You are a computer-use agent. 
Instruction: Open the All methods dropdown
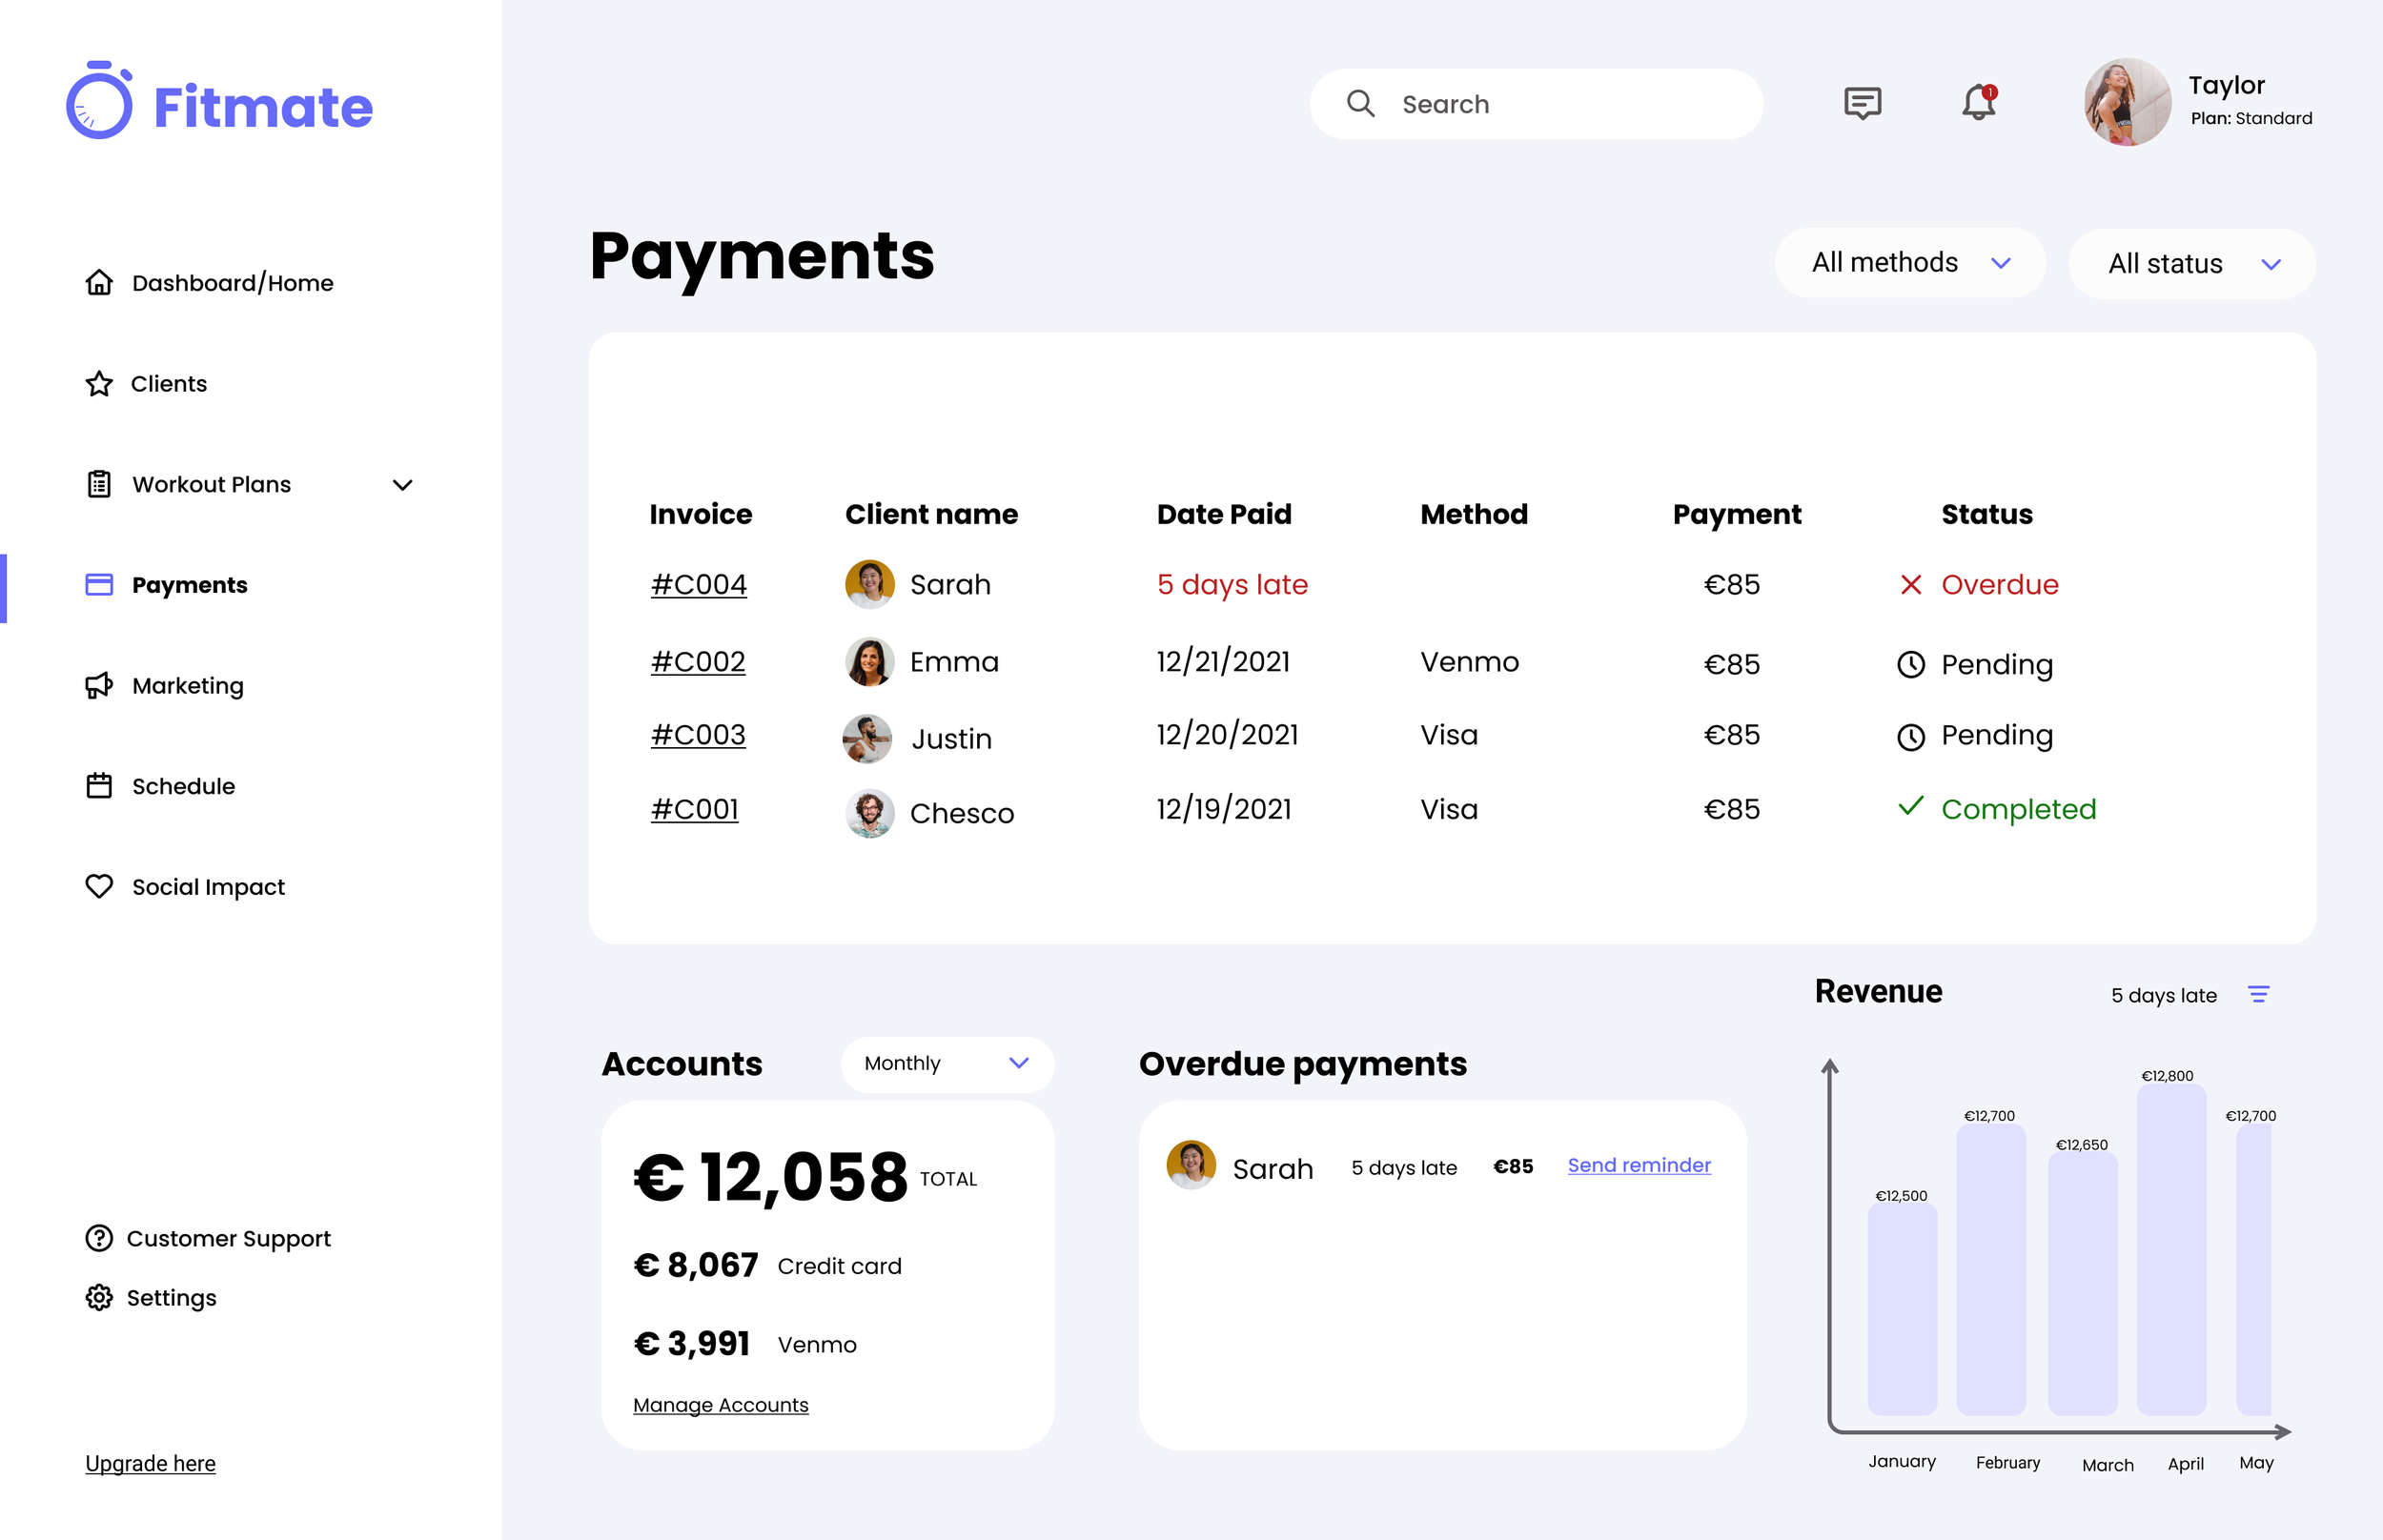pos(1909,263)
